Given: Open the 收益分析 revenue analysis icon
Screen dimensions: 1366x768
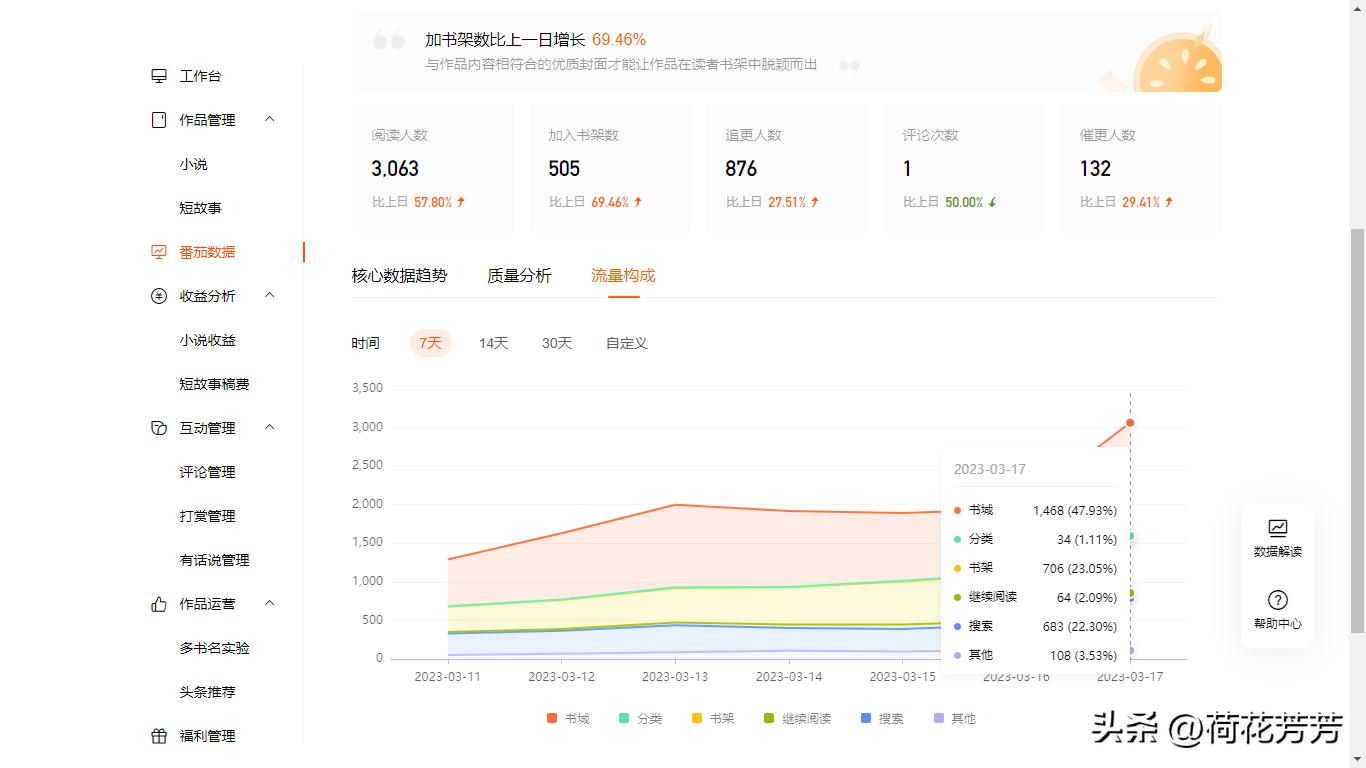Looking at the screenshot, I should 158,295.
